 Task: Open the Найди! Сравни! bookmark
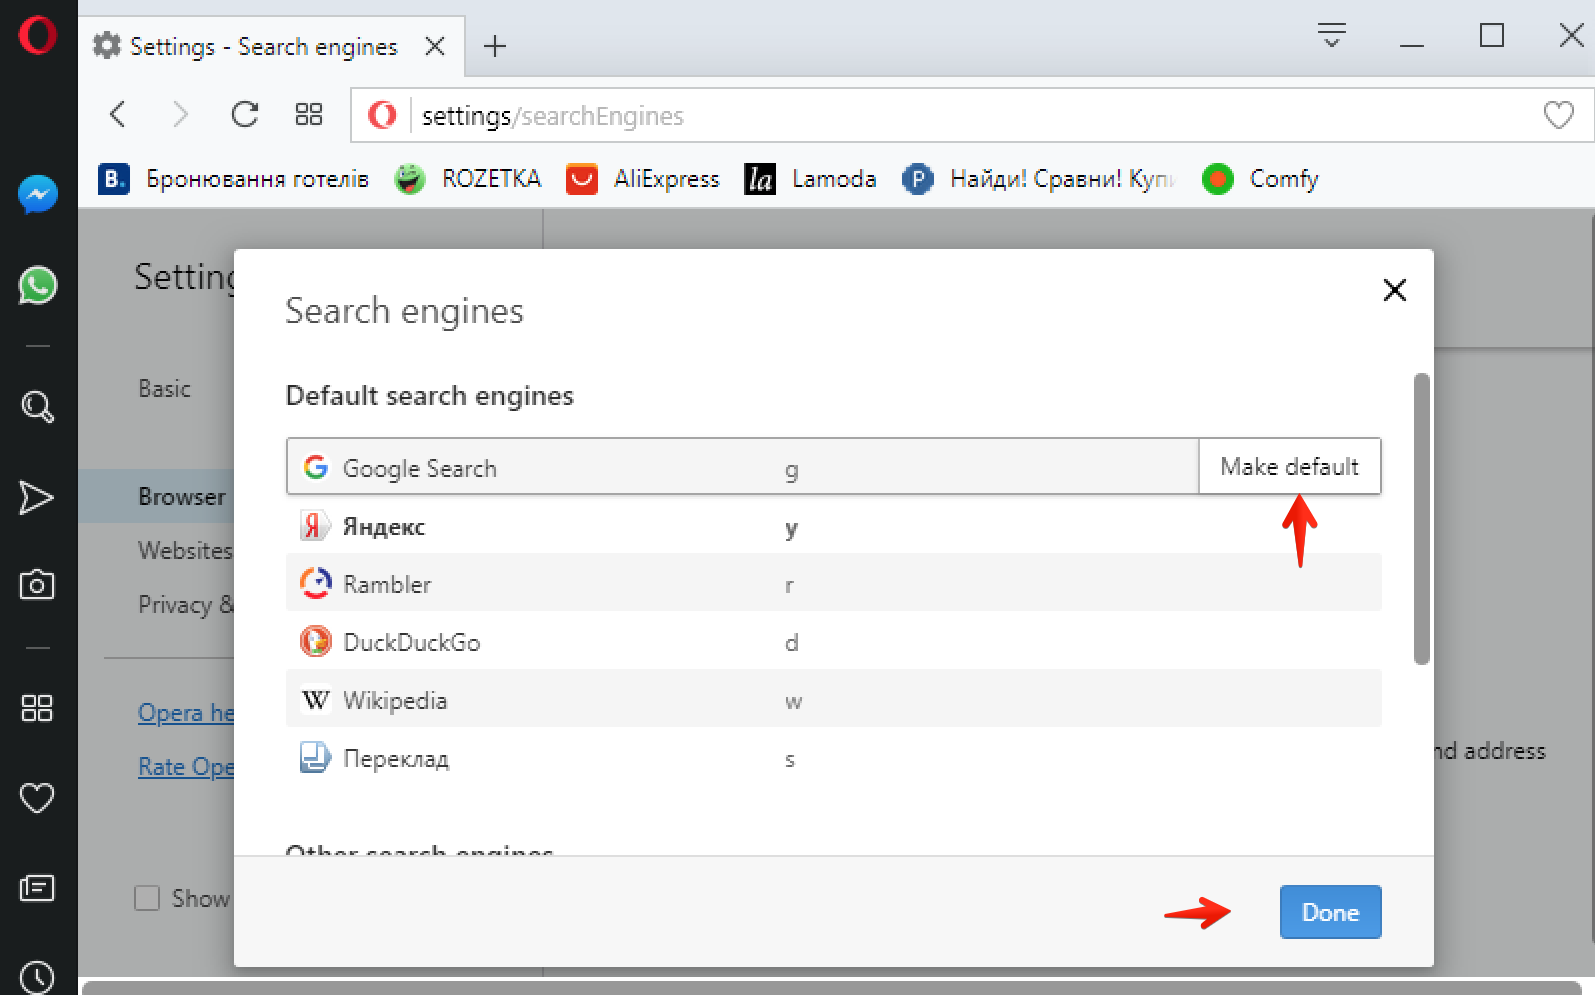[x=1039, y=179]
